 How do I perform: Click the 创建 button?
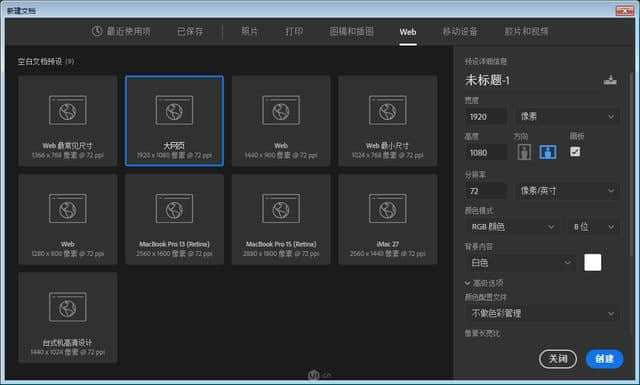tap(604, 359)
